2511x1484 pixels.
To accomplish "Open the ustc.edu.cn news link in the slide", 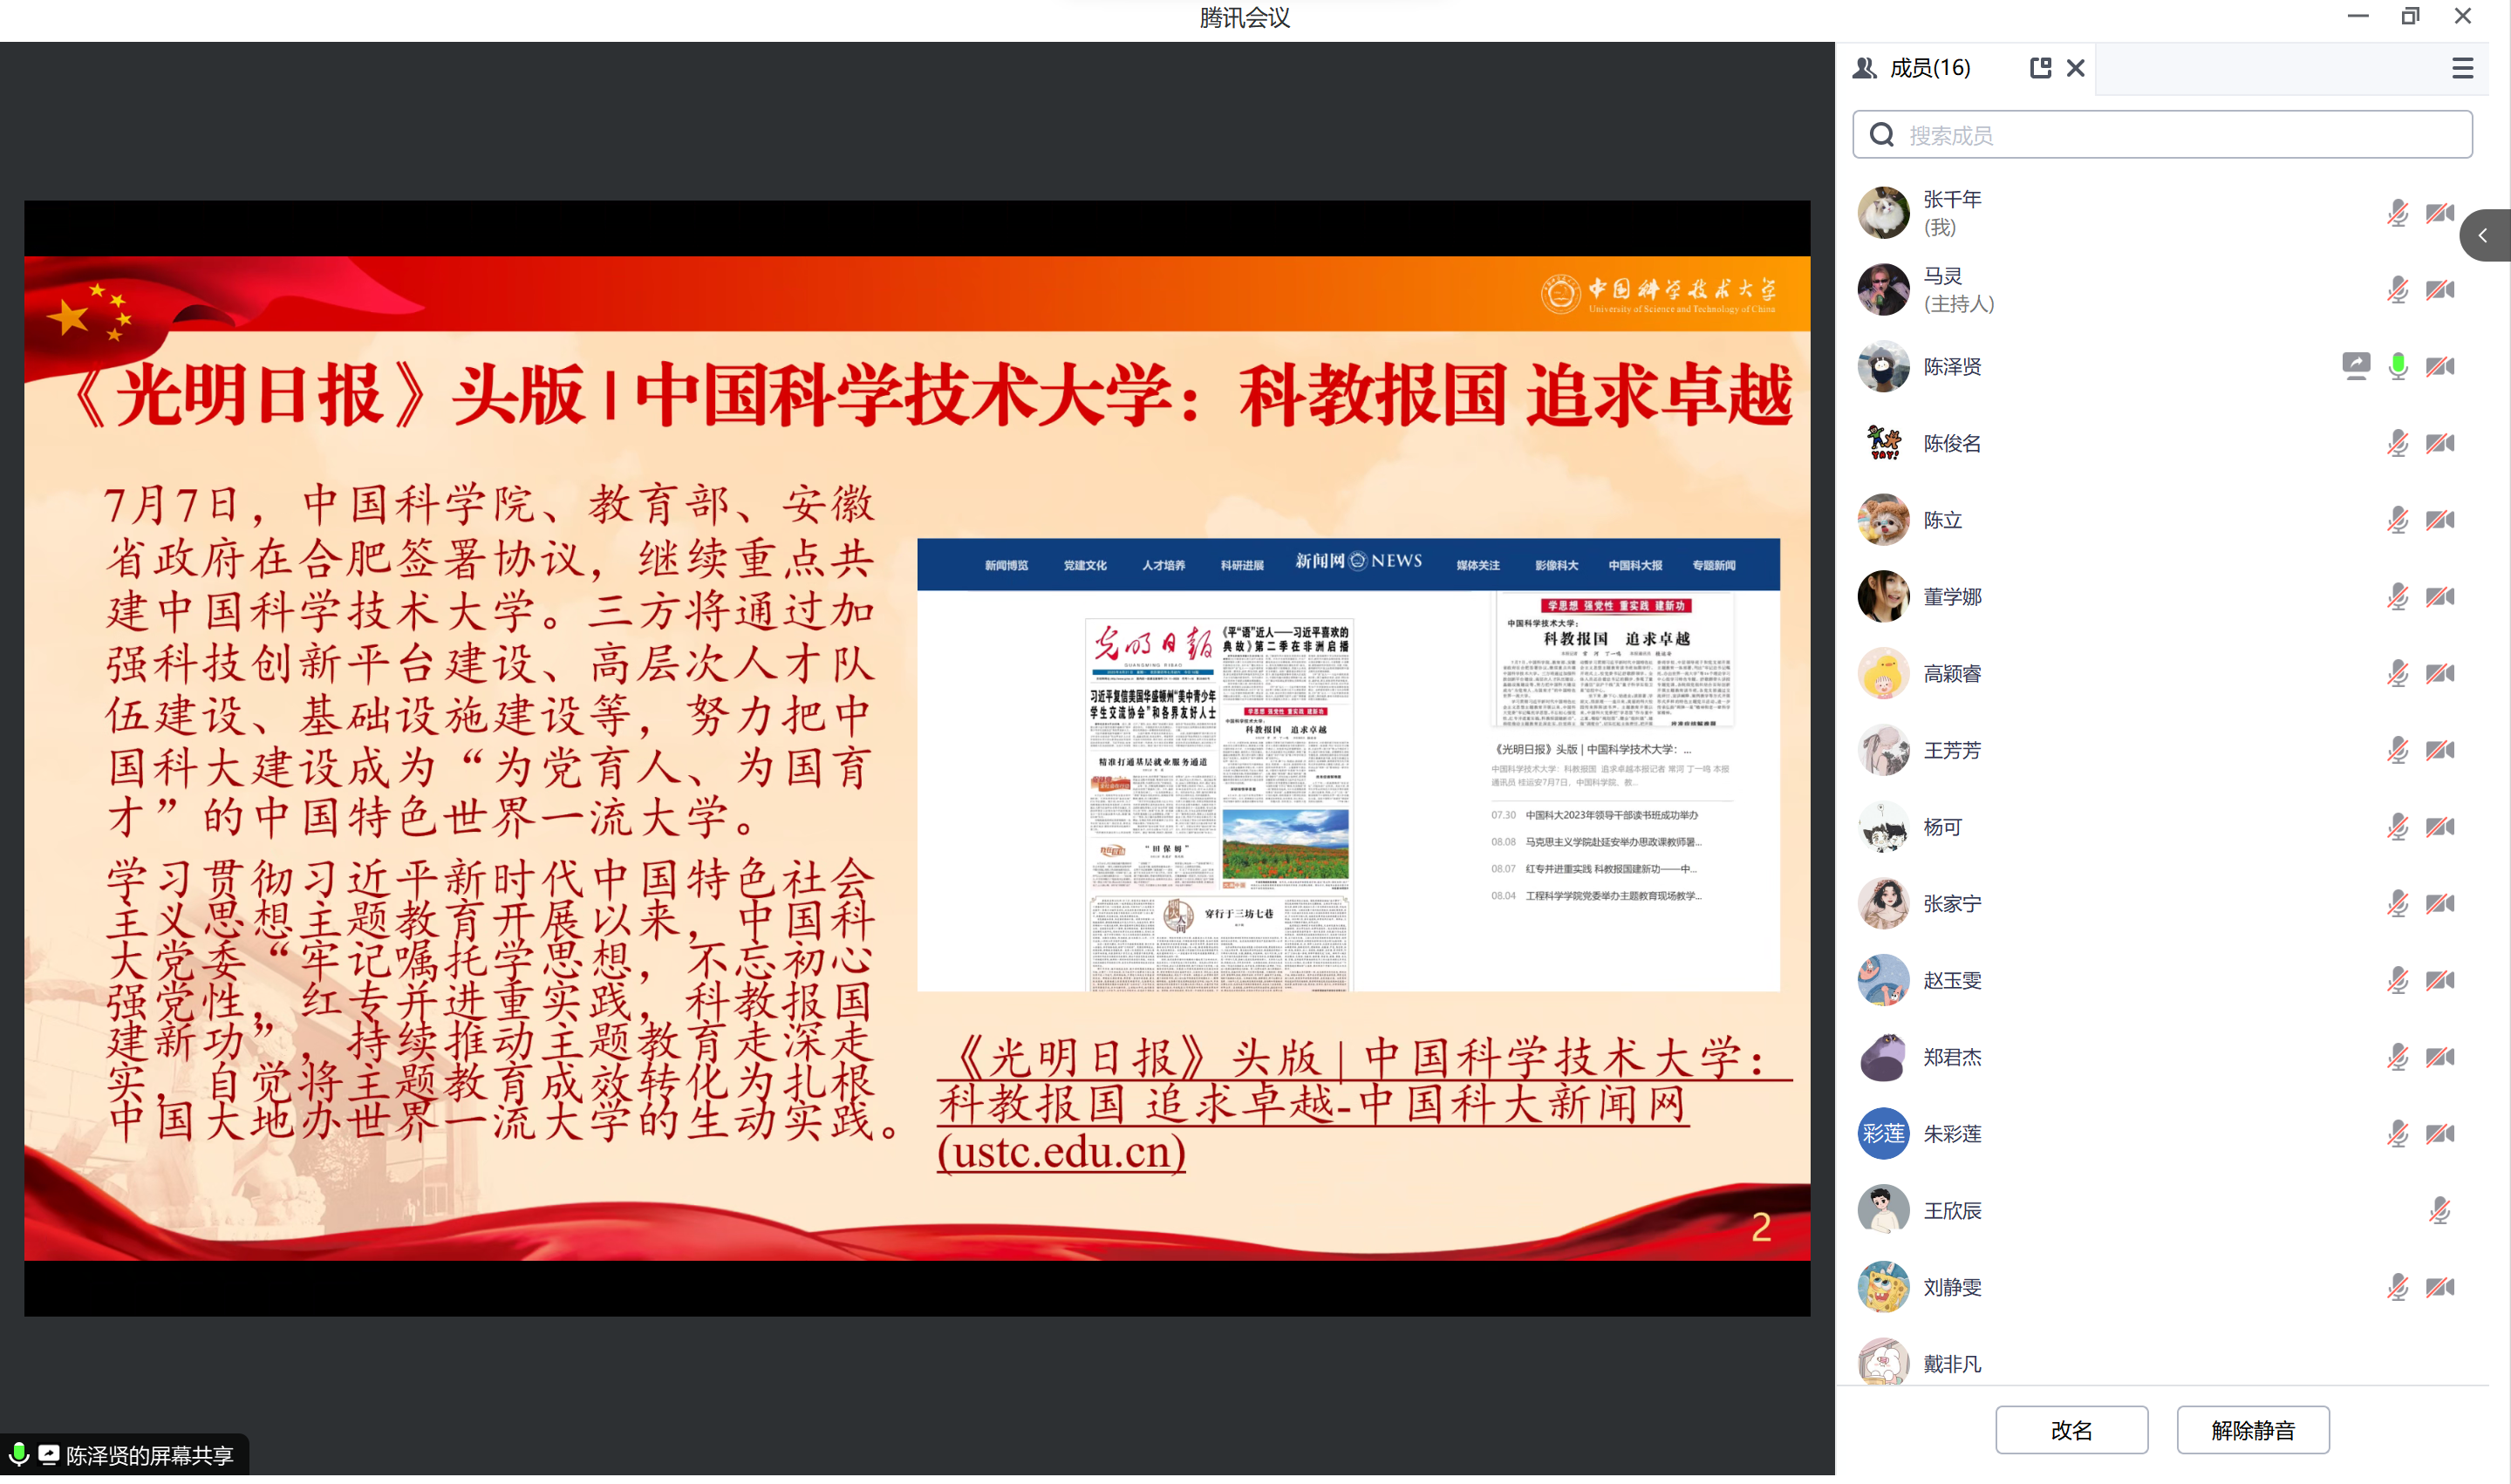I will 1362,1104.
